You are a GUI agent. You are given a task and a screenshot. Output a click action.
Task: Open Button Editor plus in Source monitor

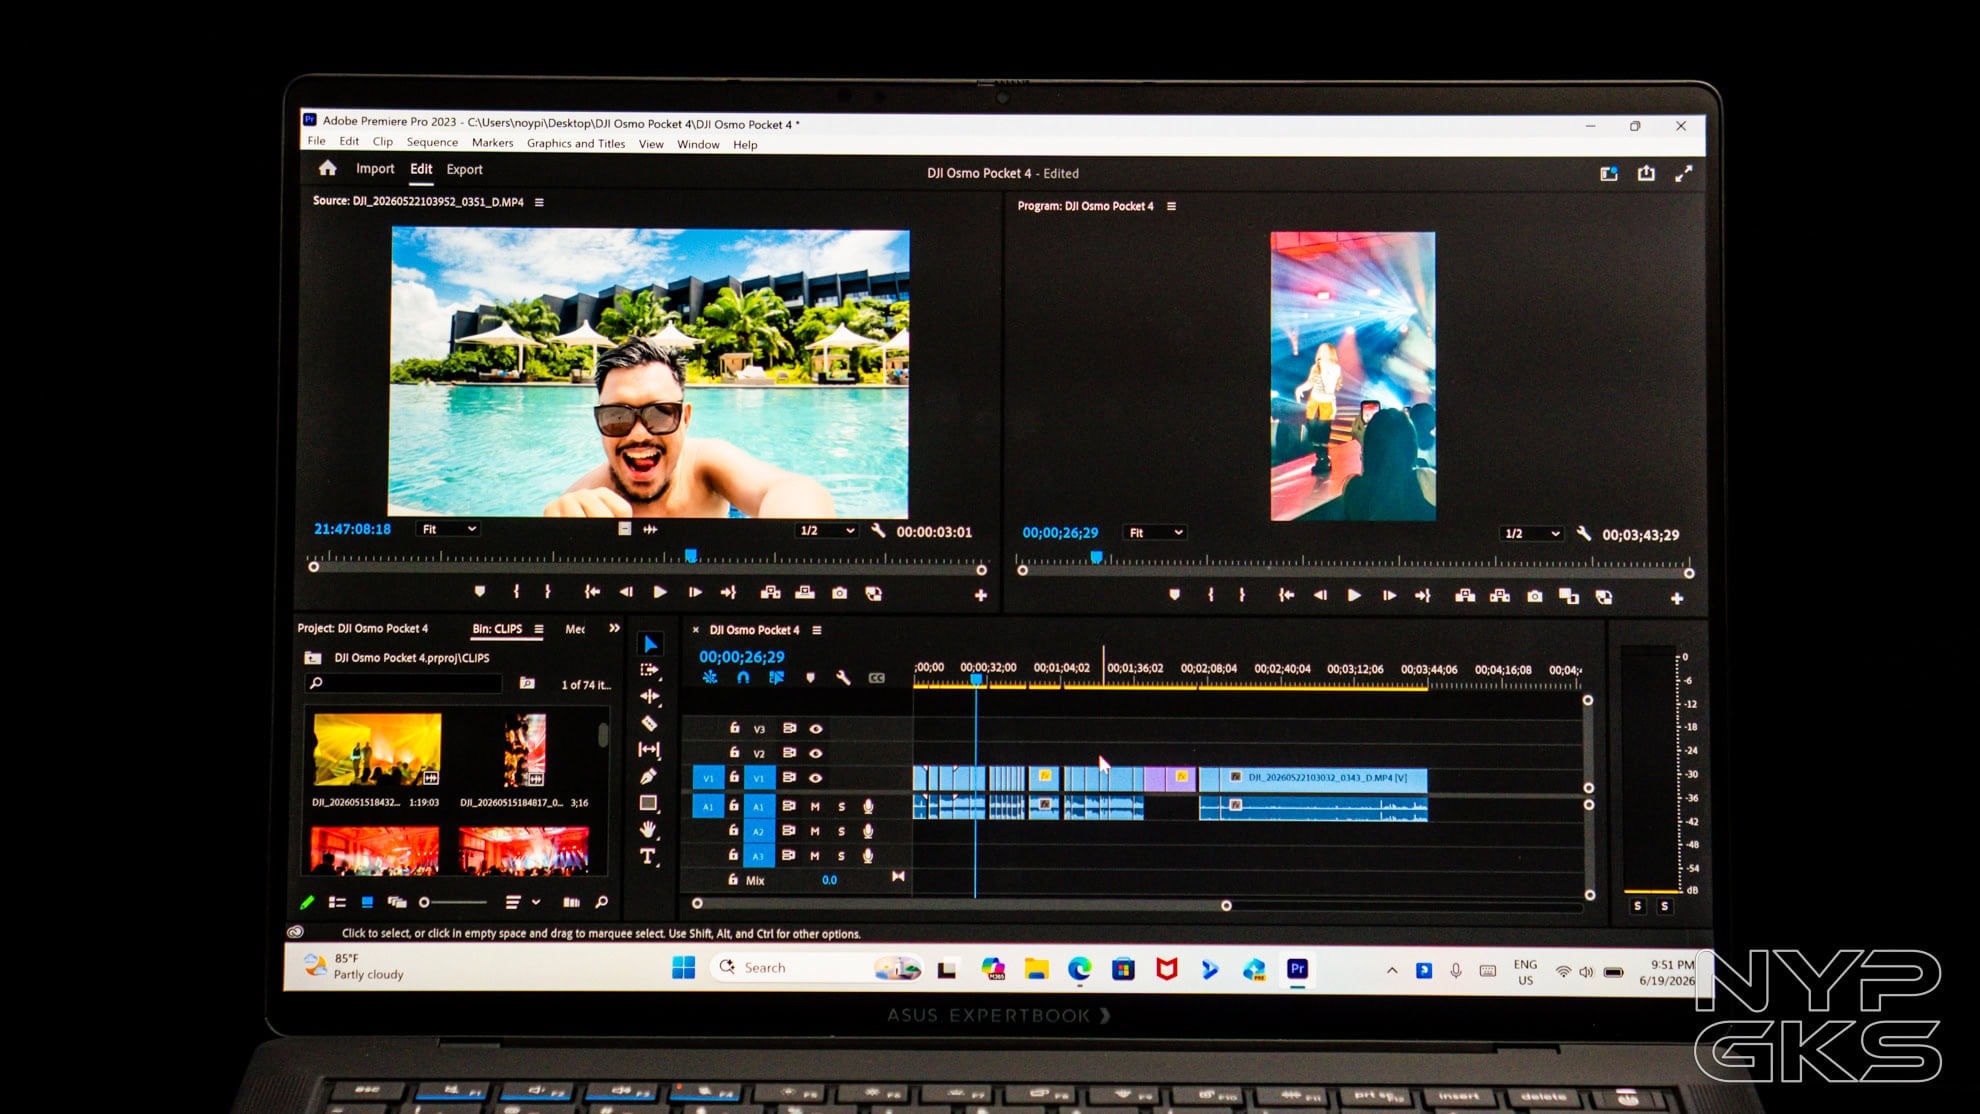pos(981,595)
